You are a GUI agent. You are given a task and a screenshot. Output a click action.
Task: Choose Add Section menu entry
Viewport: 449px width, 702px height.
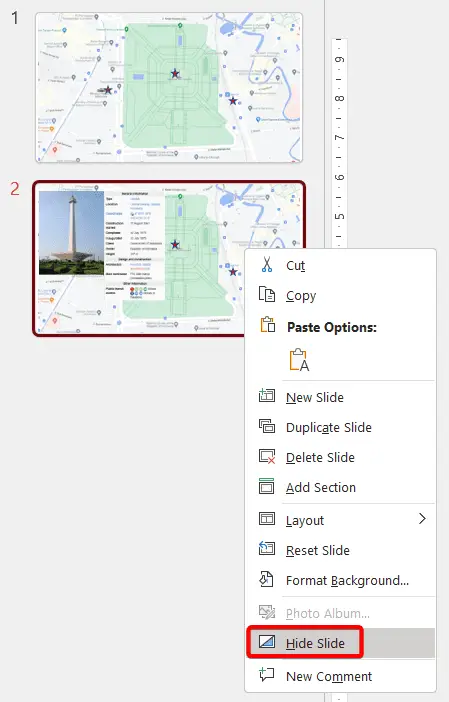[340, 487]
